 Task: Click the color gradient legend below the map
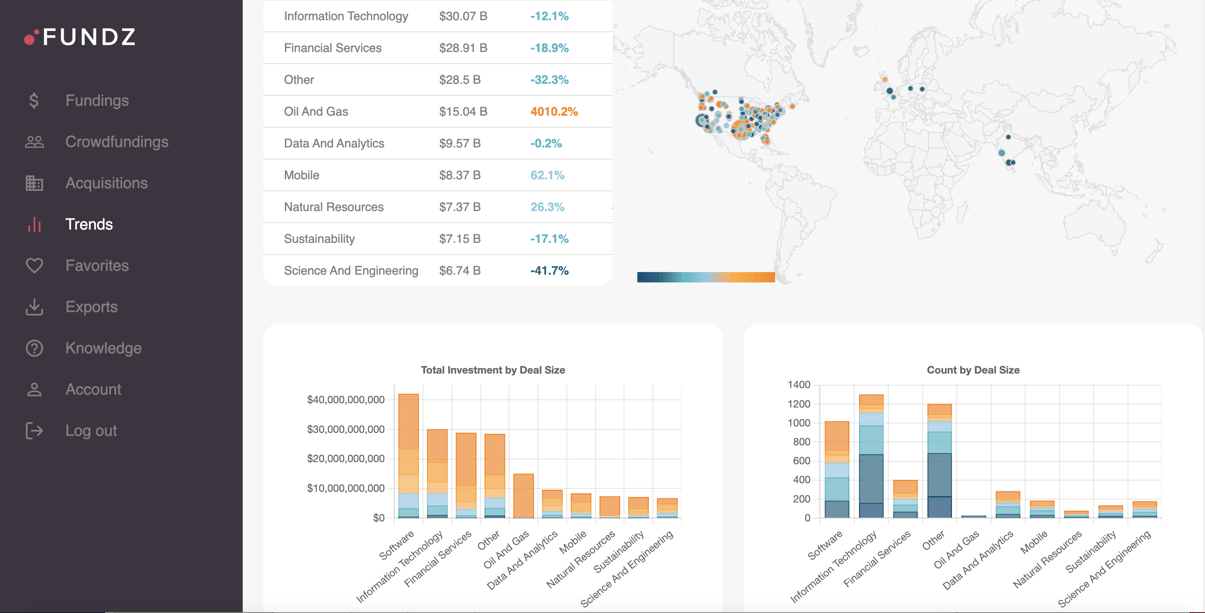705,277
